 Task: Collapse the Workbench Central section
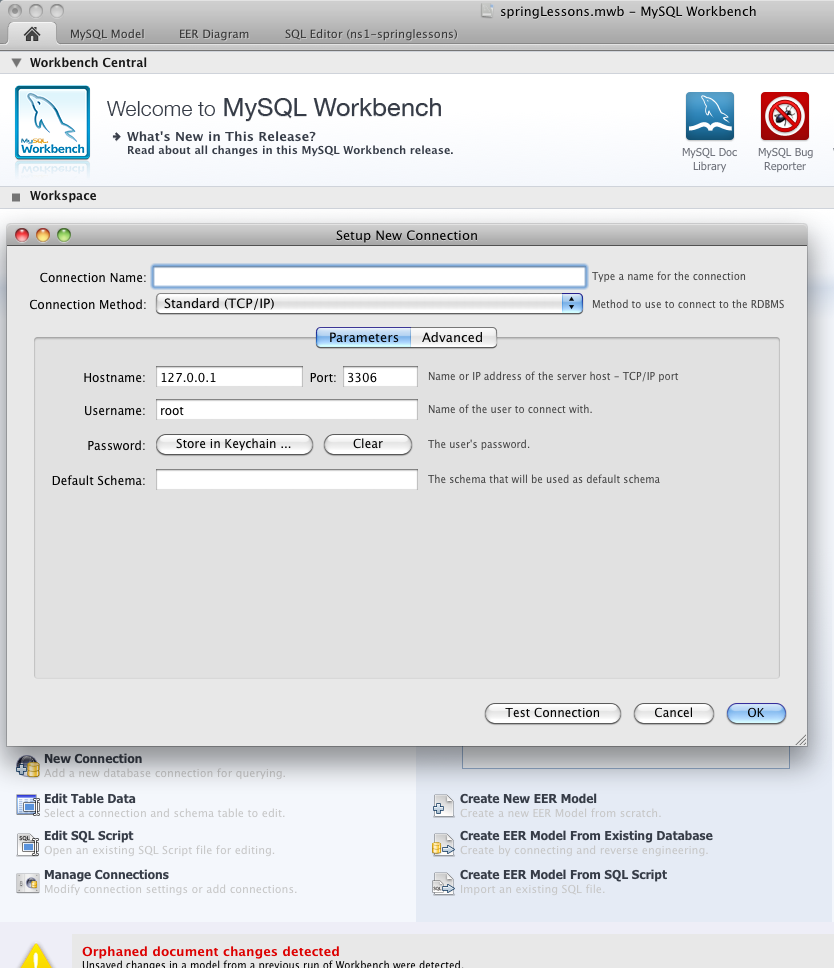pos(17,62)
